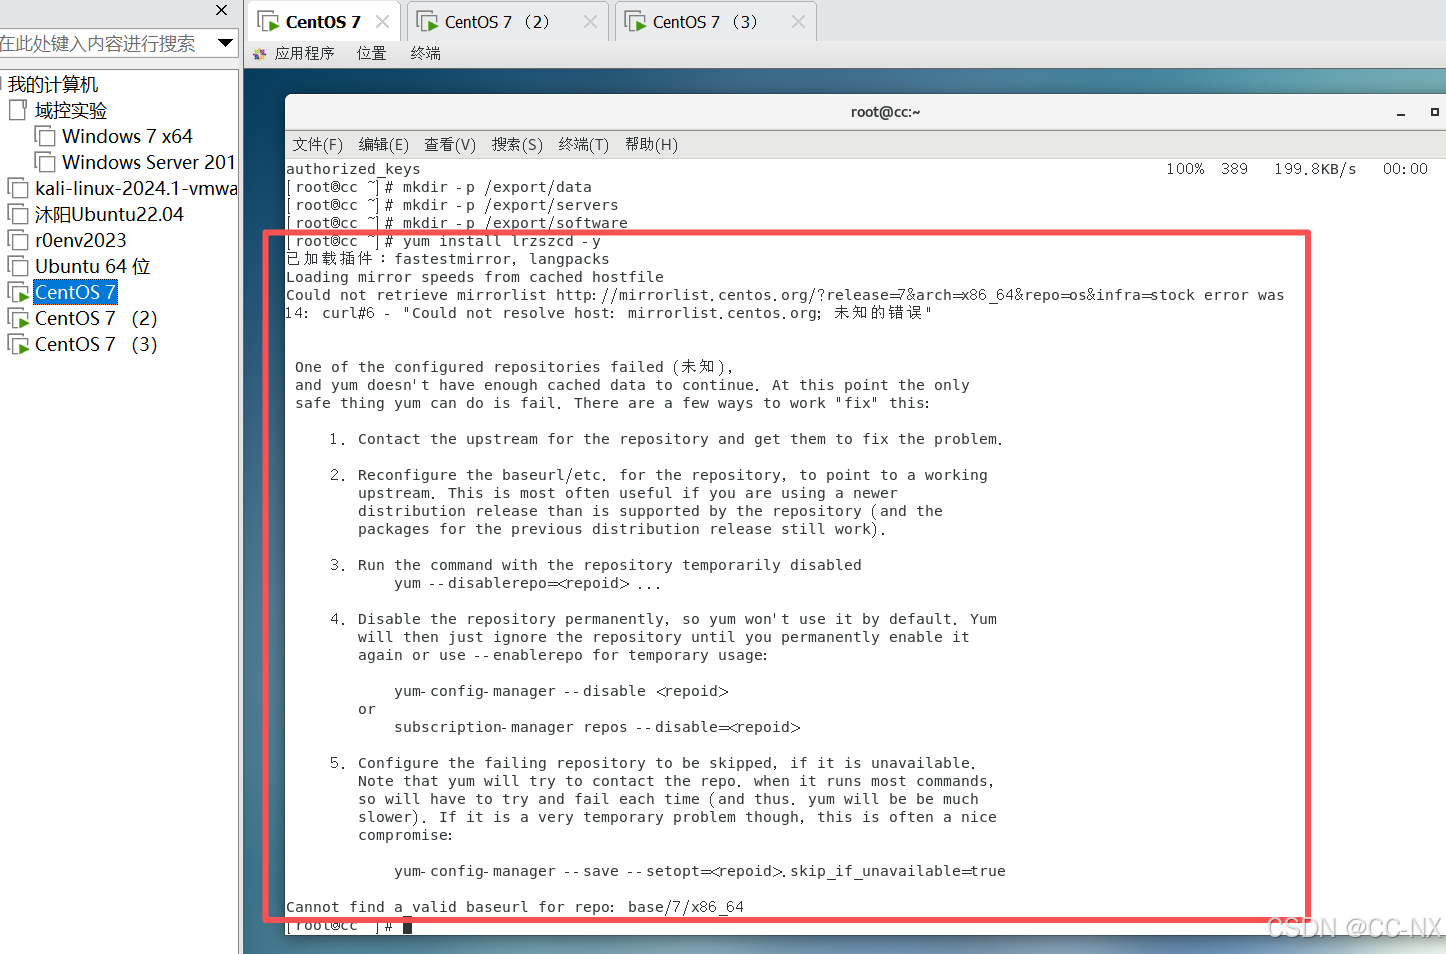Image resolution: width=1446 pixels, height=954 pixels.
Task: Select the 域控实验 folder
Action: pyautogui.click(x=70, y=110)
